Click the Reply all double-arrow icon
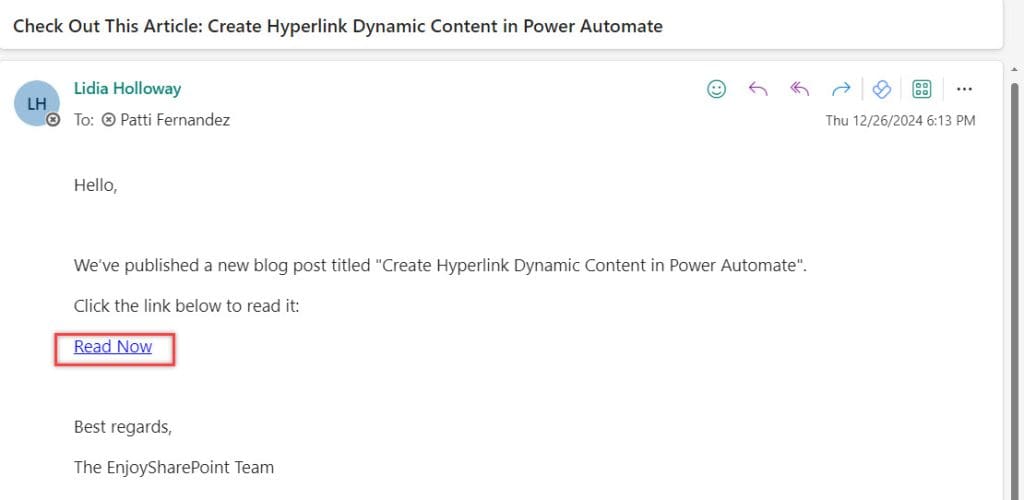This screenshot has height=500, width=1024. (x=799, y=89)
